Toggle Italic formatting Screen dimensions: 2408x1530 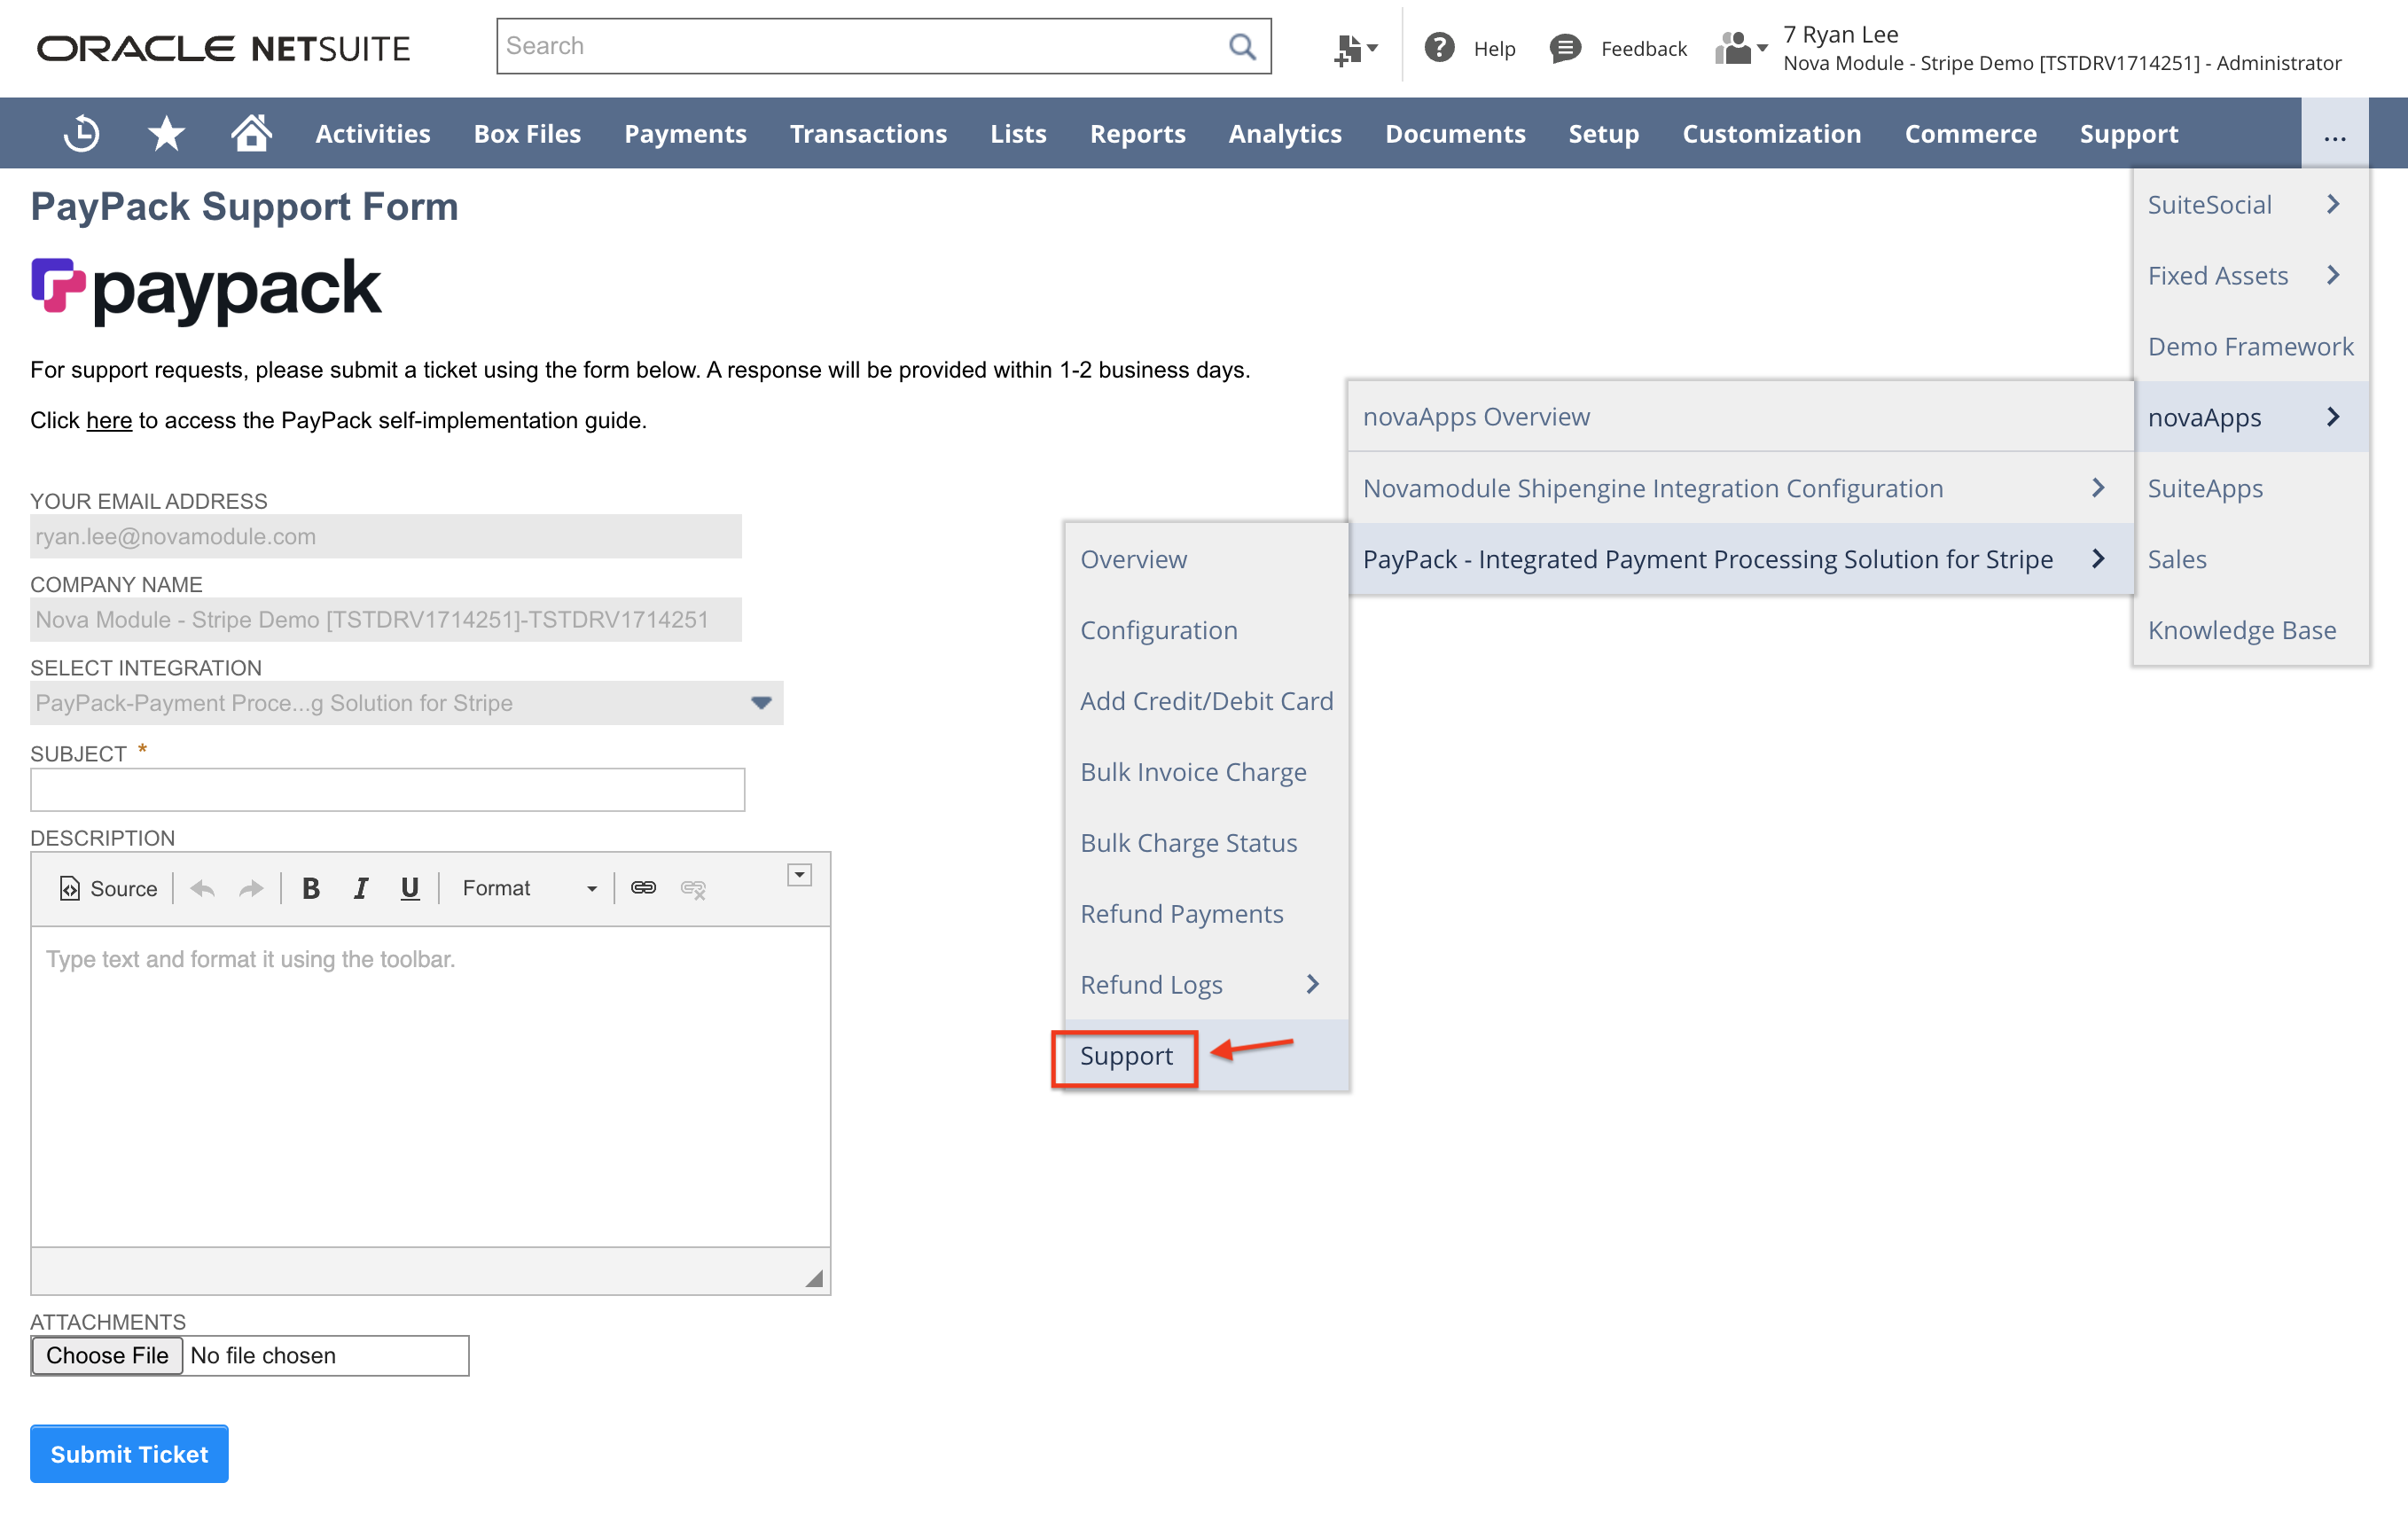(361, 888)
